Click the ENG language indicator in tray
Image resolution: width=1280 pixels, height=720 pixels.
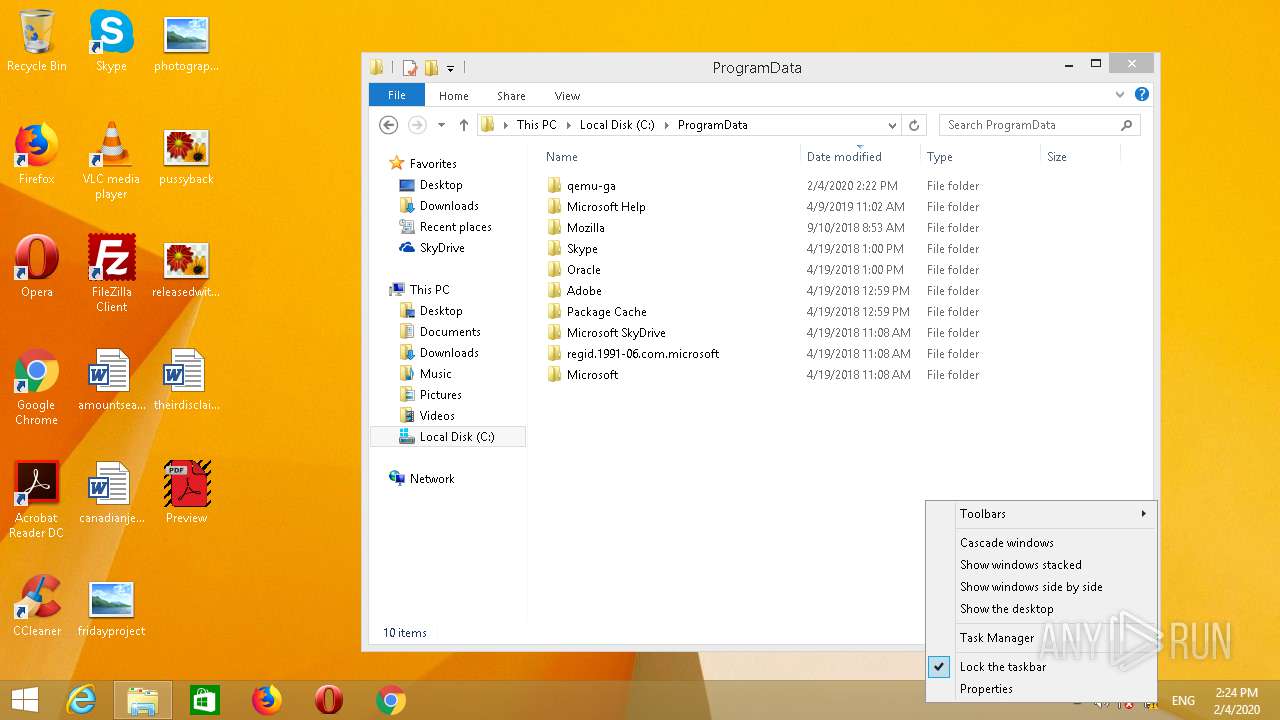coord(1183,701)
